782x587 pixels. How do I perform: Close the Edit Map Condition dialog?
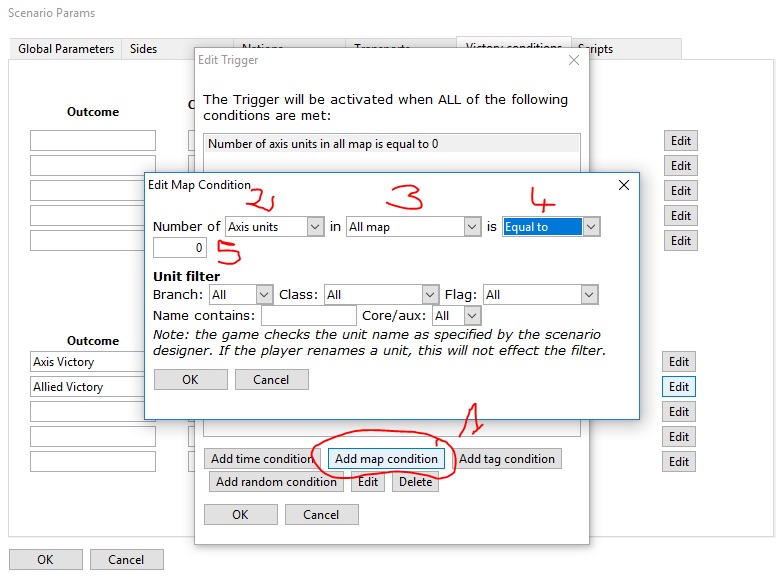coord(623,185)
